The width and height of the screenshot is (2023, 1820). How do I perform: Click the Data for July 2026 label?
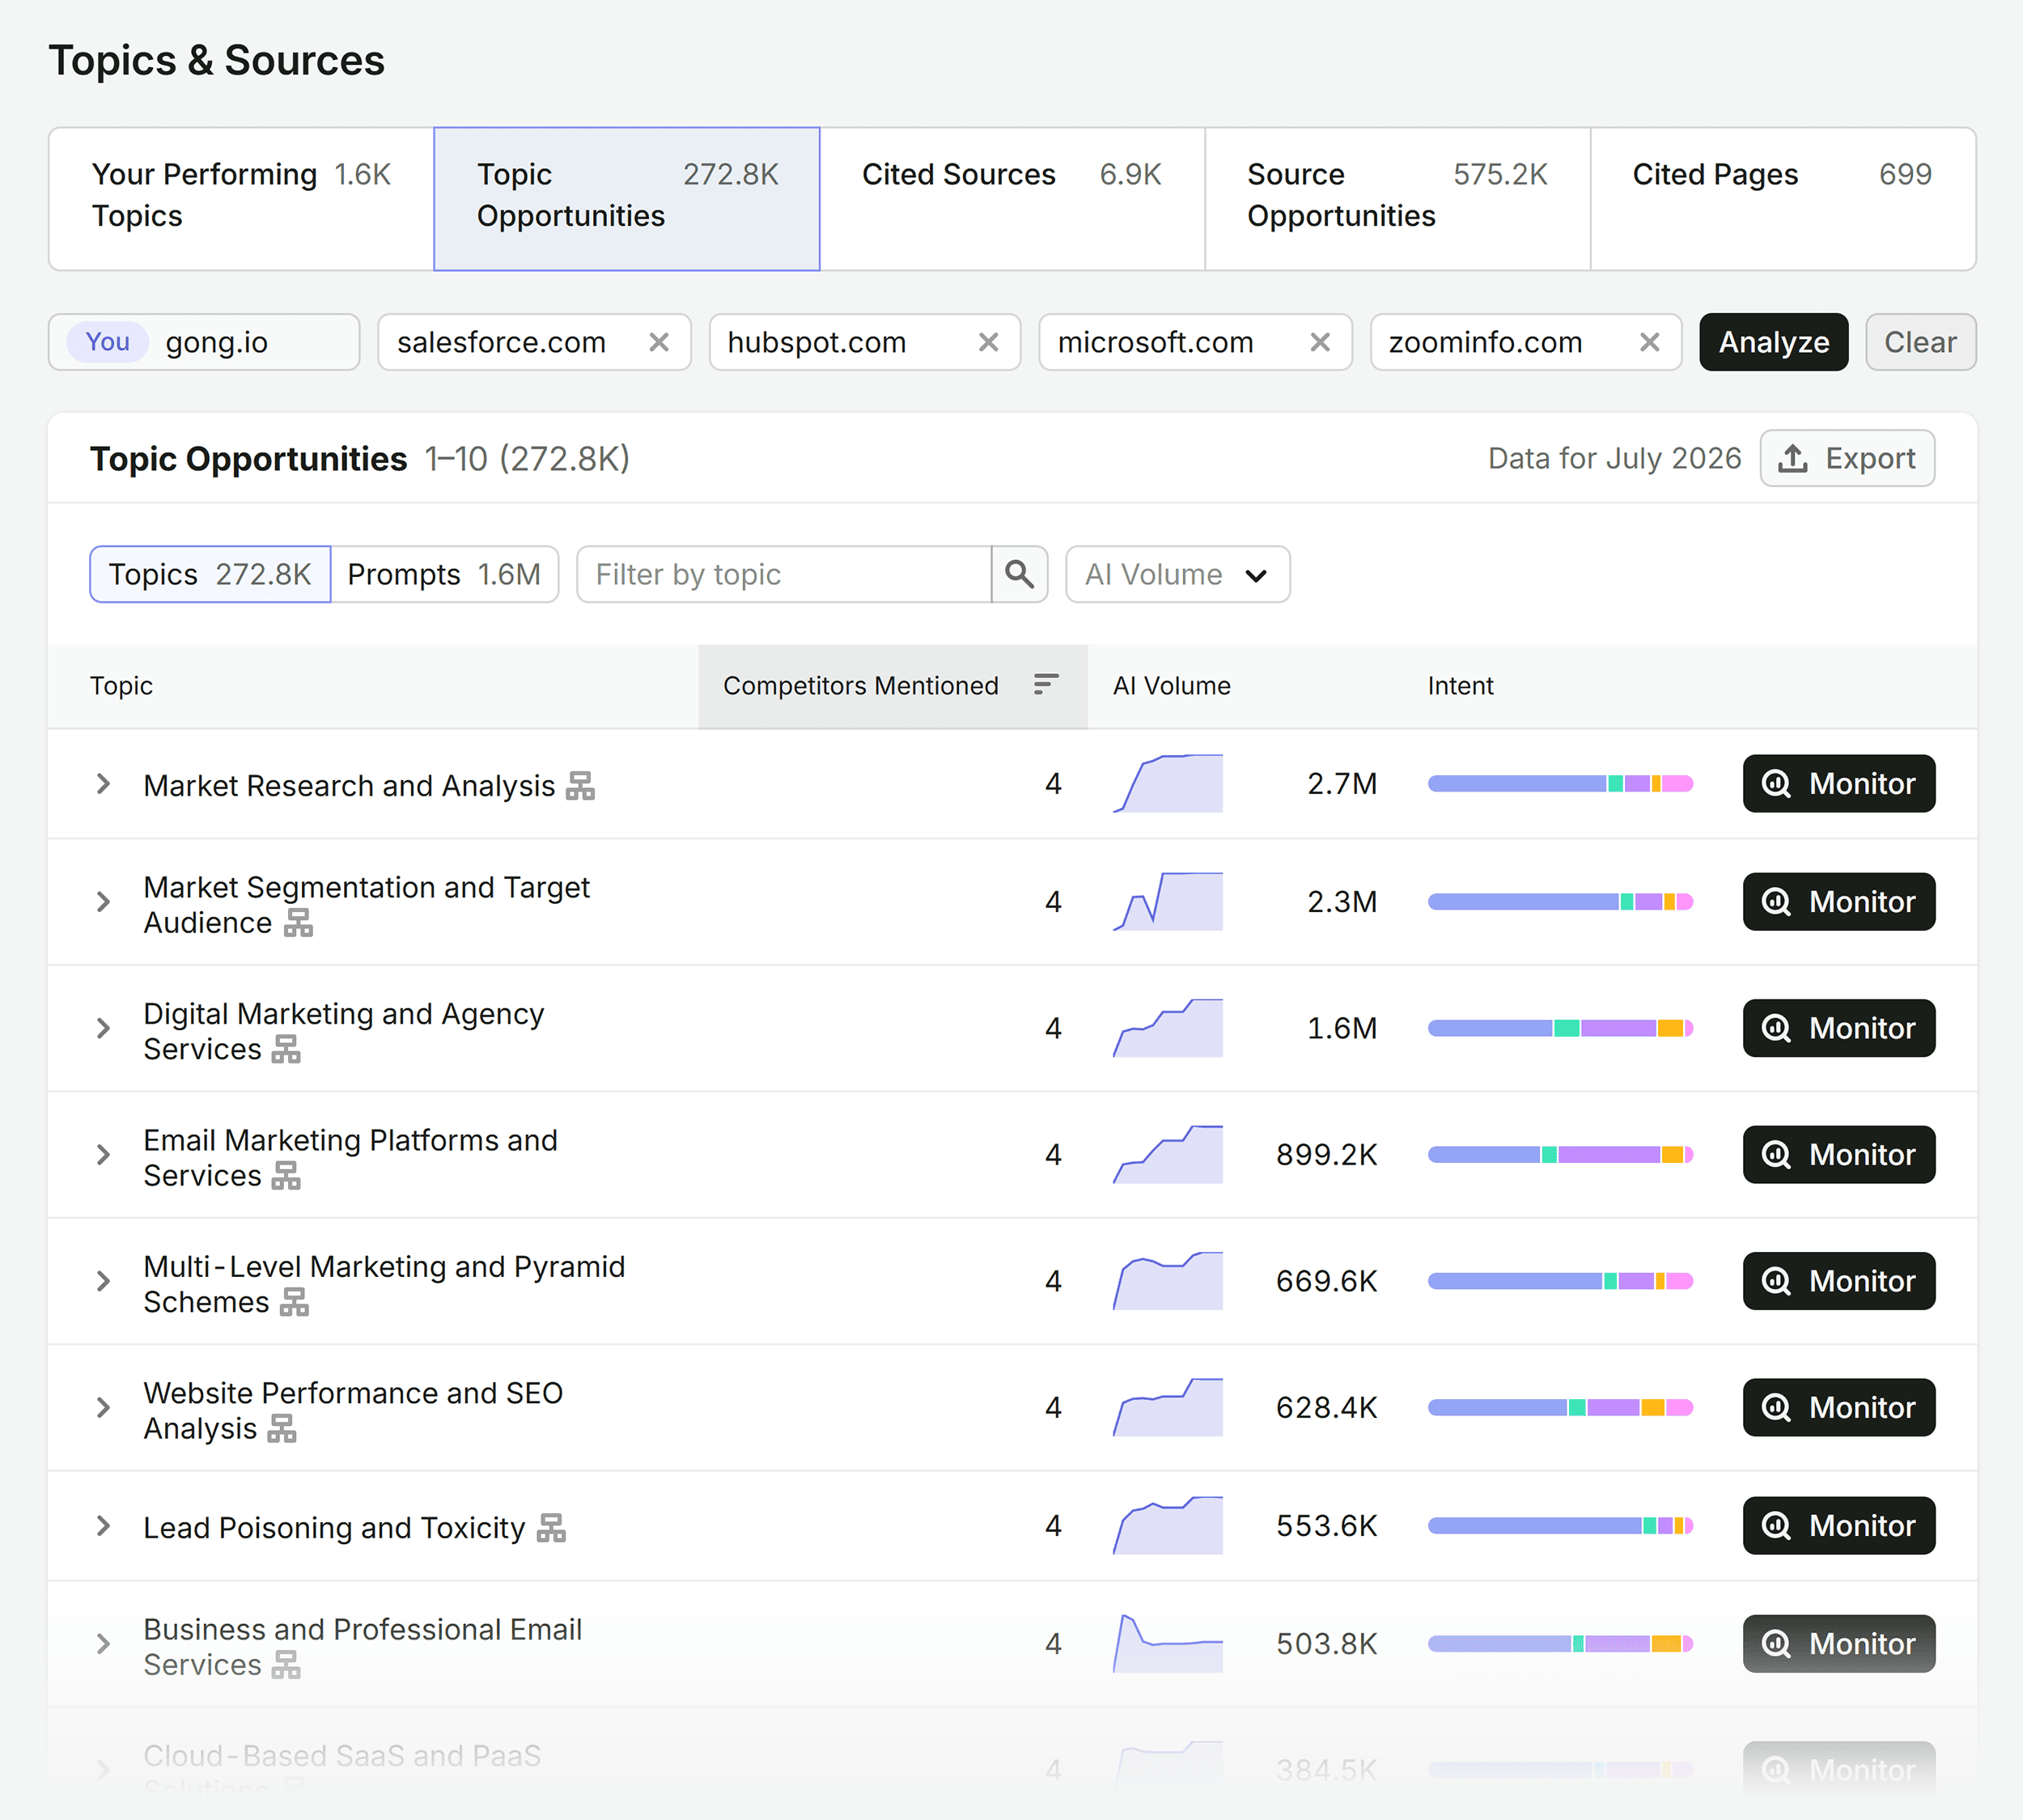click(x=1614, y=458)
